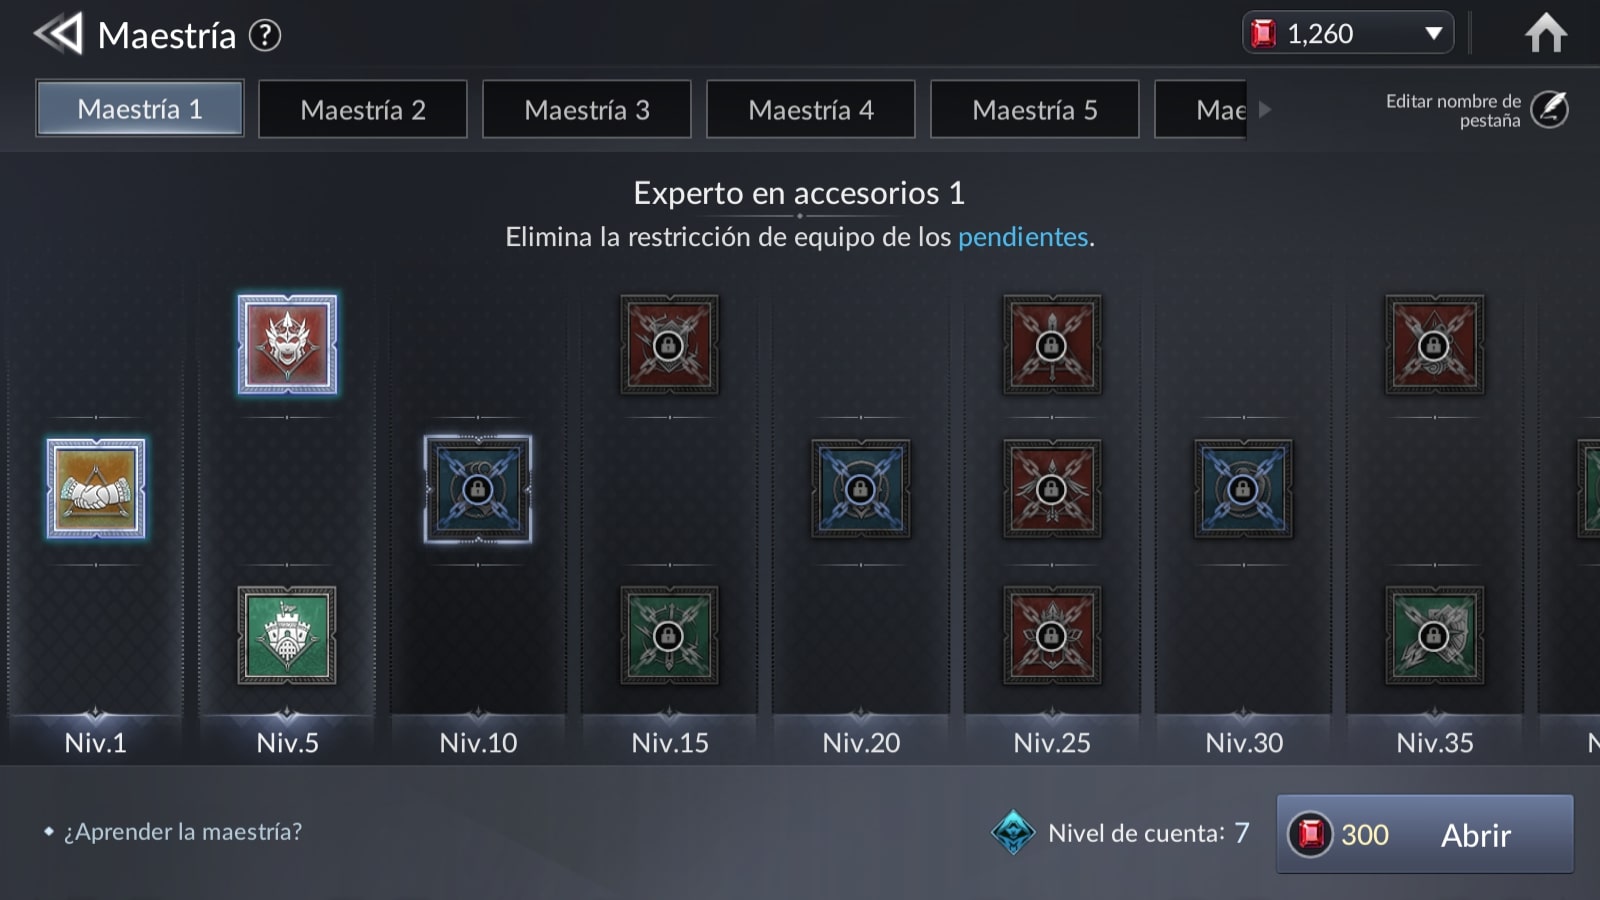Switch to the Maestría 4 tab
Viewport: 1600px width, 900px height.
click(x=811, y=109)
